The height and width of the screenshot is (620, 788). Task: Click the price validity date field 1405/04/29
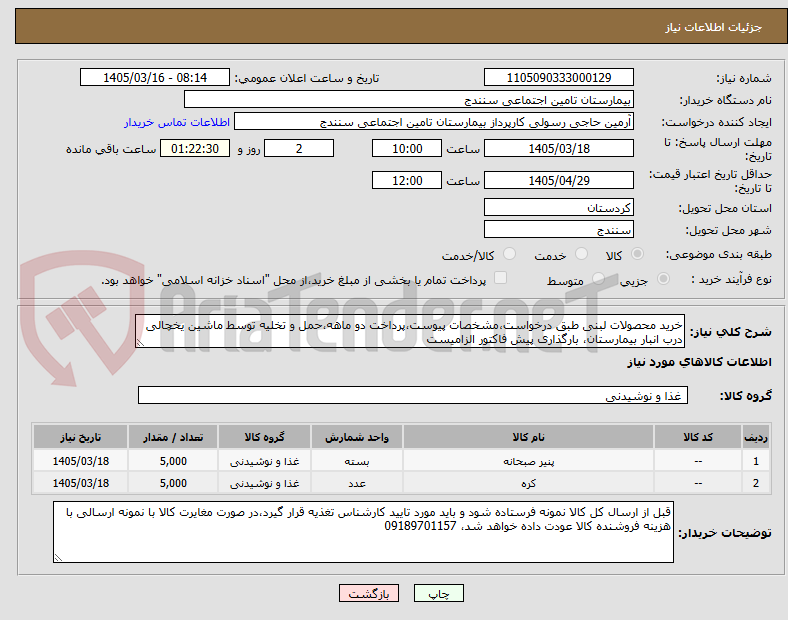tap(559, 180)
